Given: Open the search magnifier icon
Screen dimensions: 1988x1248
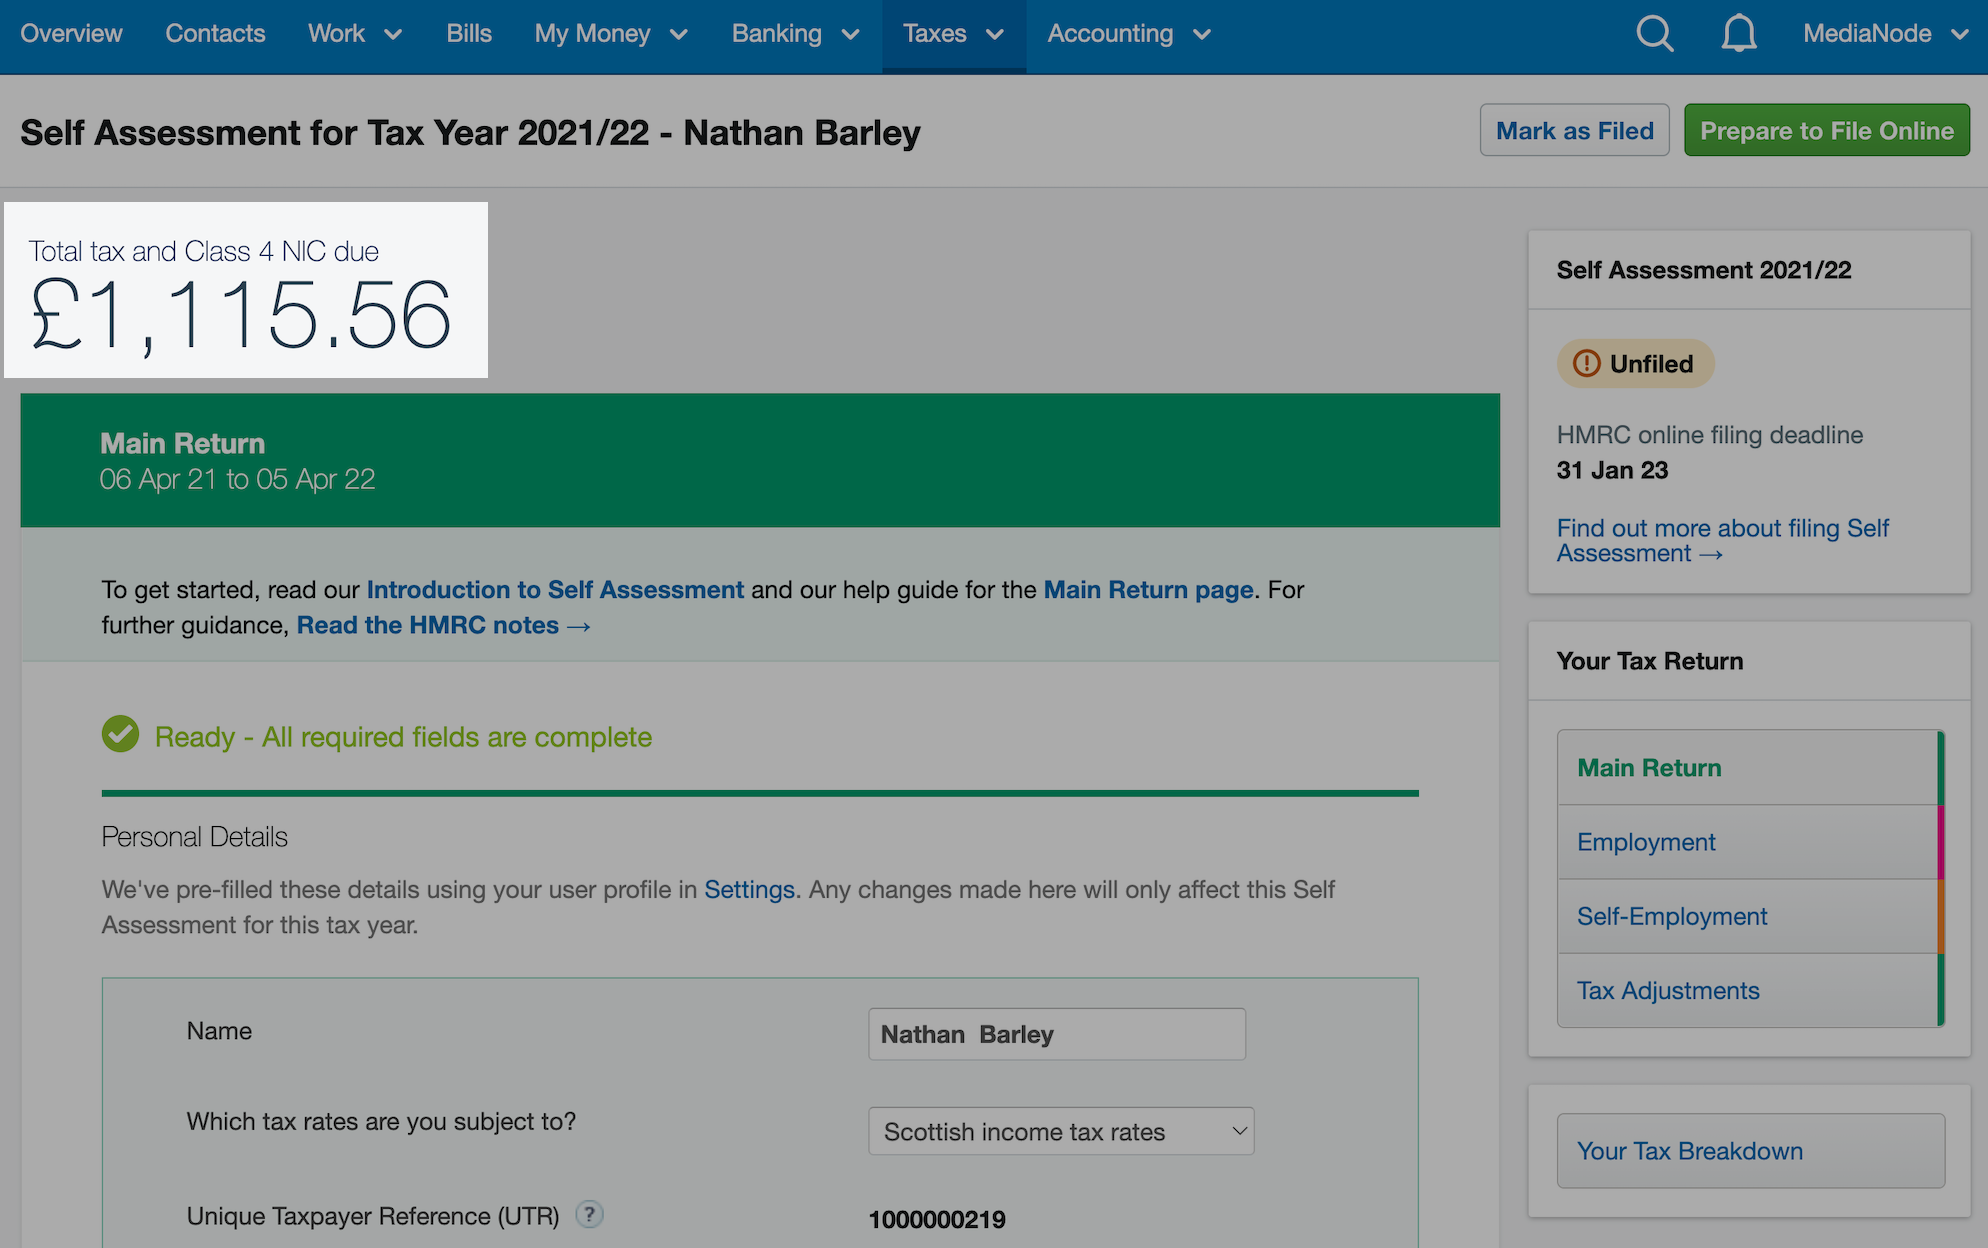Looking at the screenshot, I should click(1655, 34).
